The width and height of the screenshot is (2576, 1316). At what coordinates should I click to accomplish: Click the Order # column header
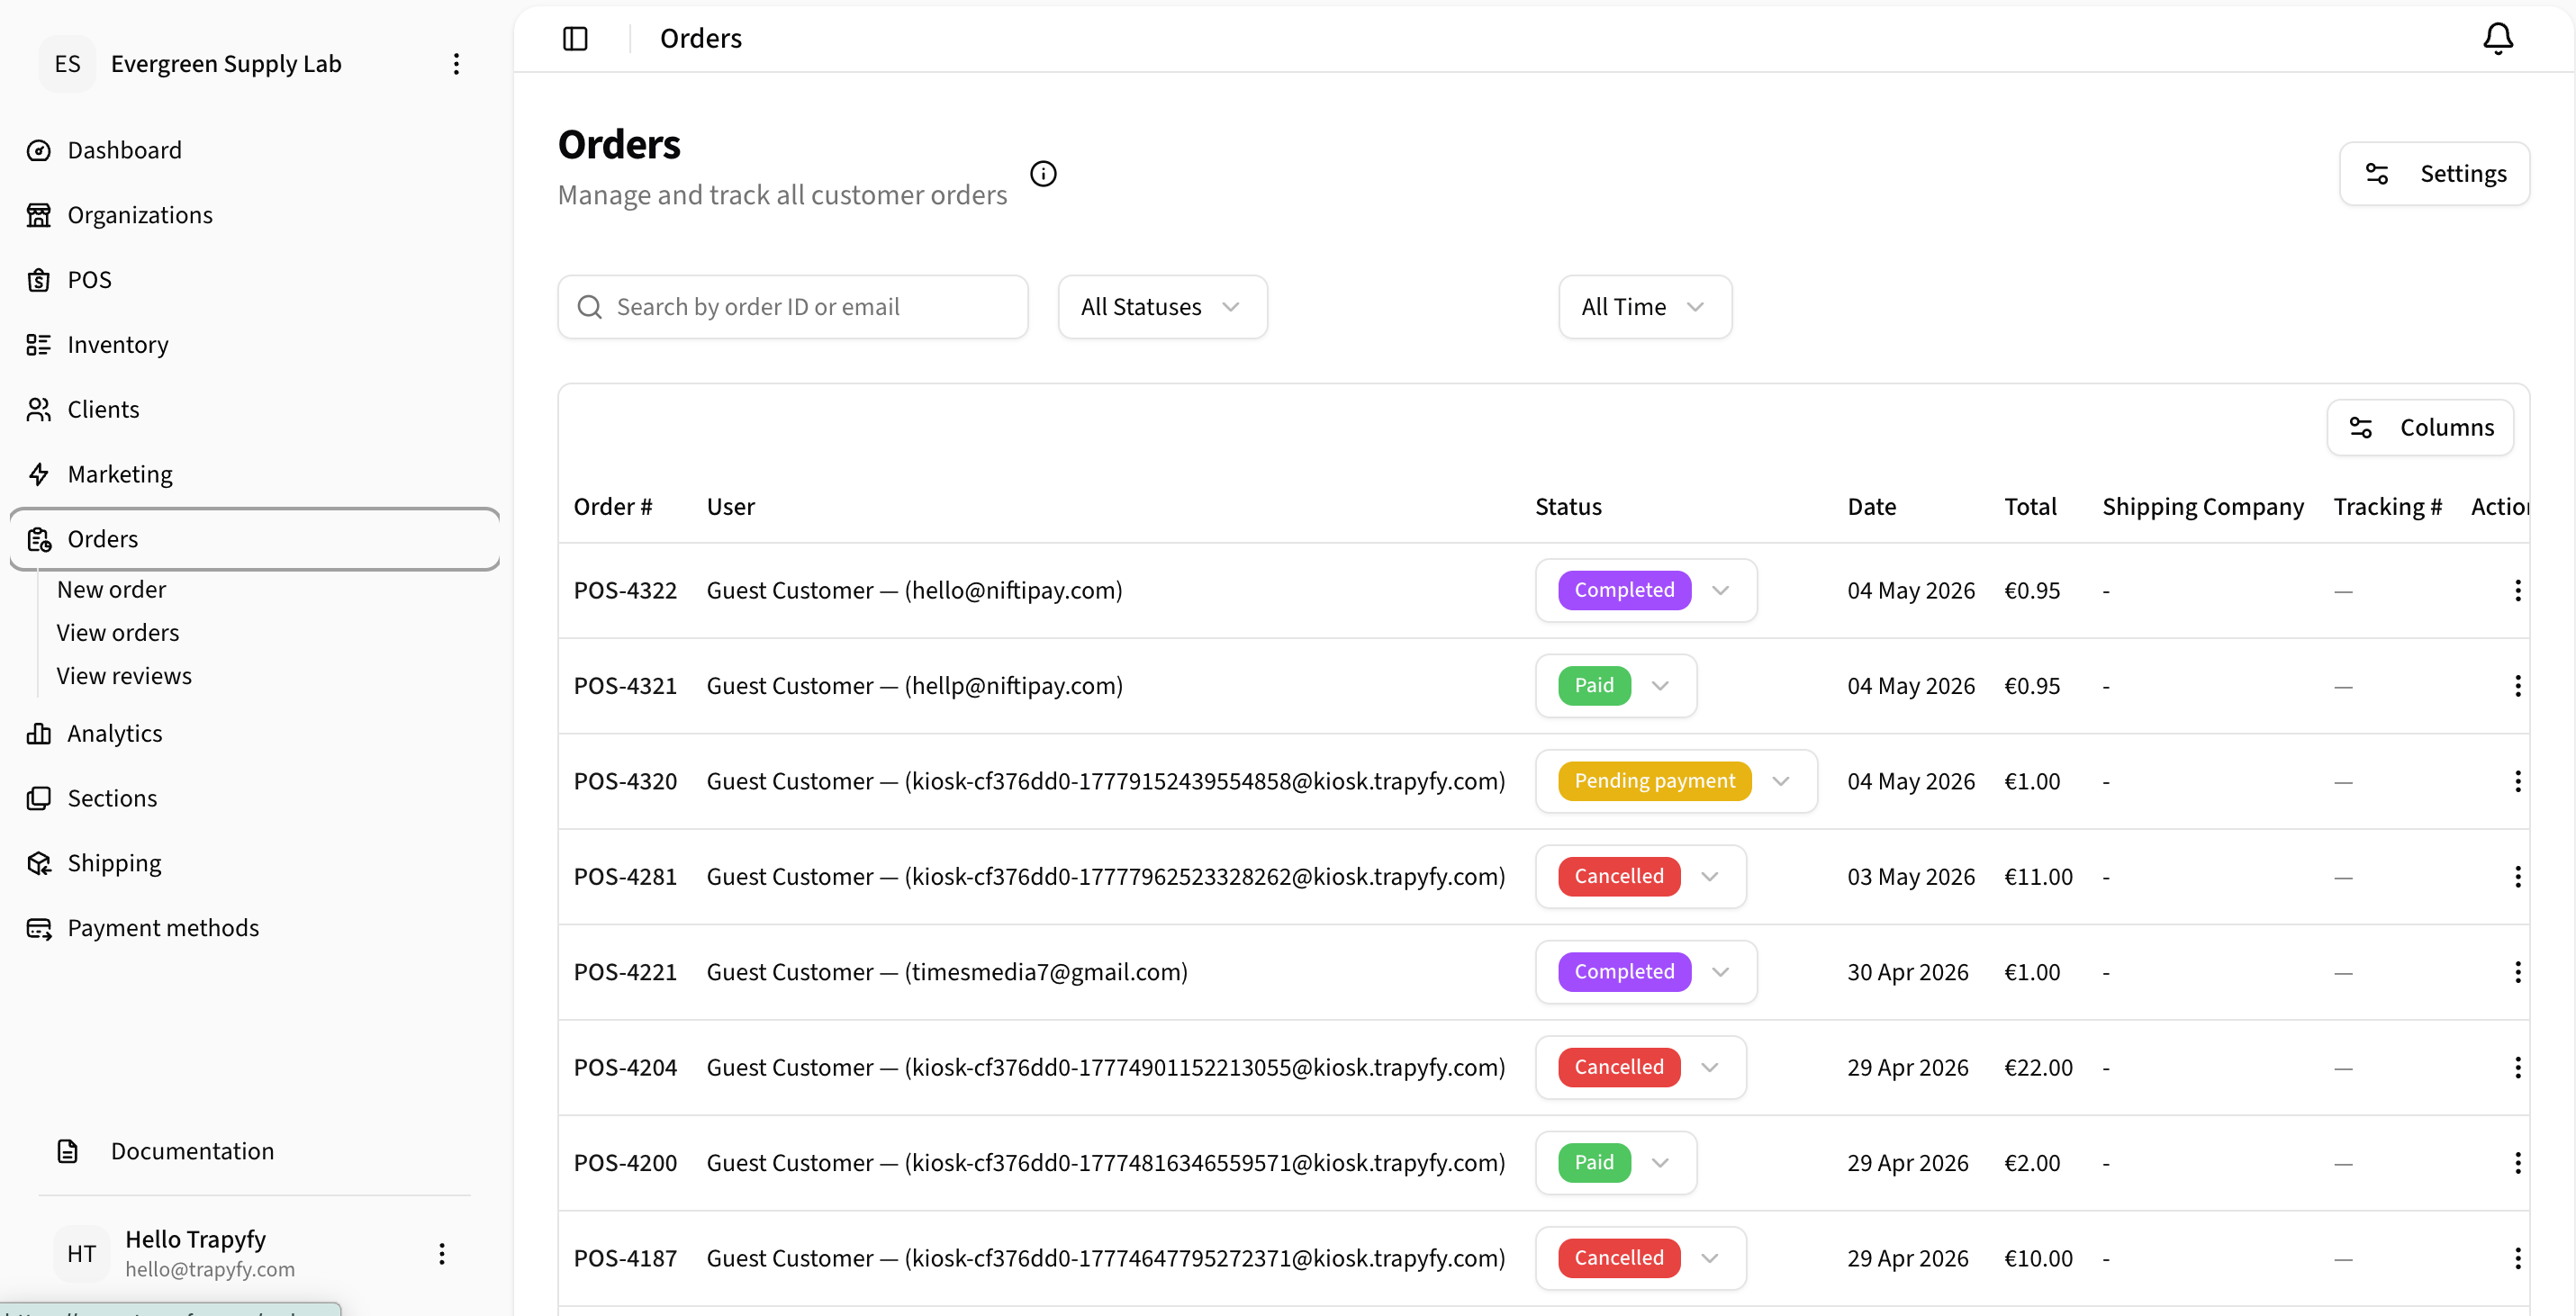pyautogui.click(x=613, y=507)
